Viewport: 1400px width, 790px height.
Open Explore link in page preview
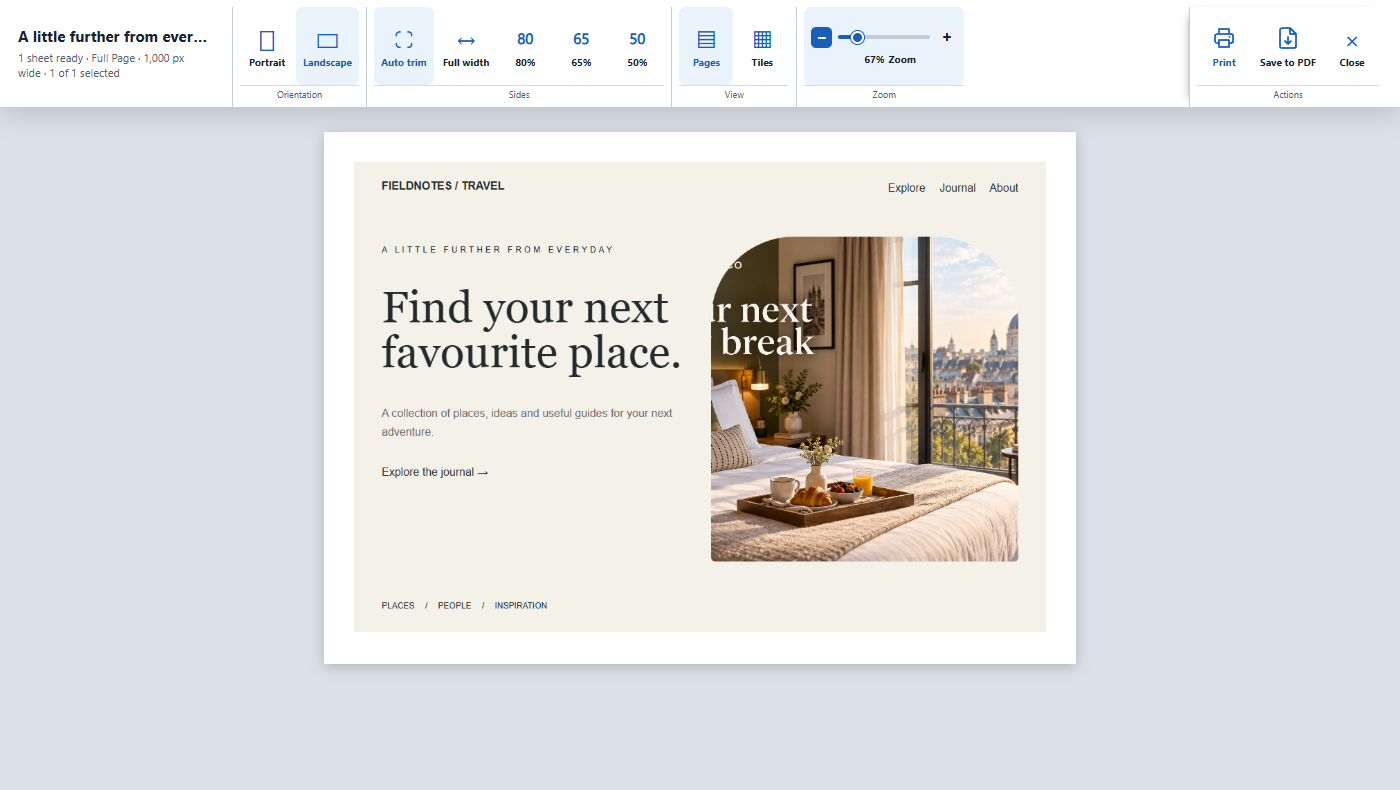907,188
